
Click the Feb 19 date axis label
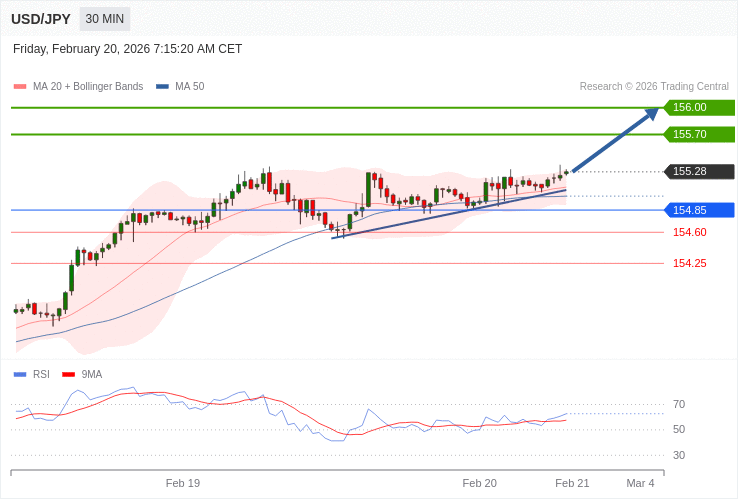click(183, 484)
